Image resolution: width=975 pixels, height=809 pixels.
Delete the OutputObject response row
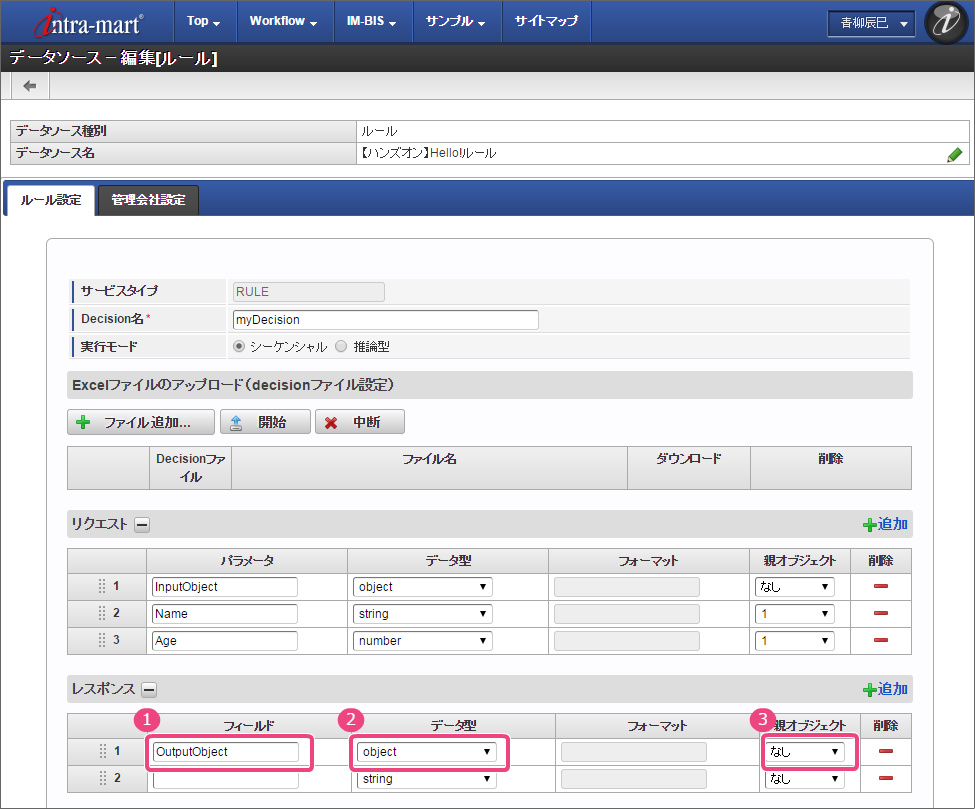pos(885,752)
